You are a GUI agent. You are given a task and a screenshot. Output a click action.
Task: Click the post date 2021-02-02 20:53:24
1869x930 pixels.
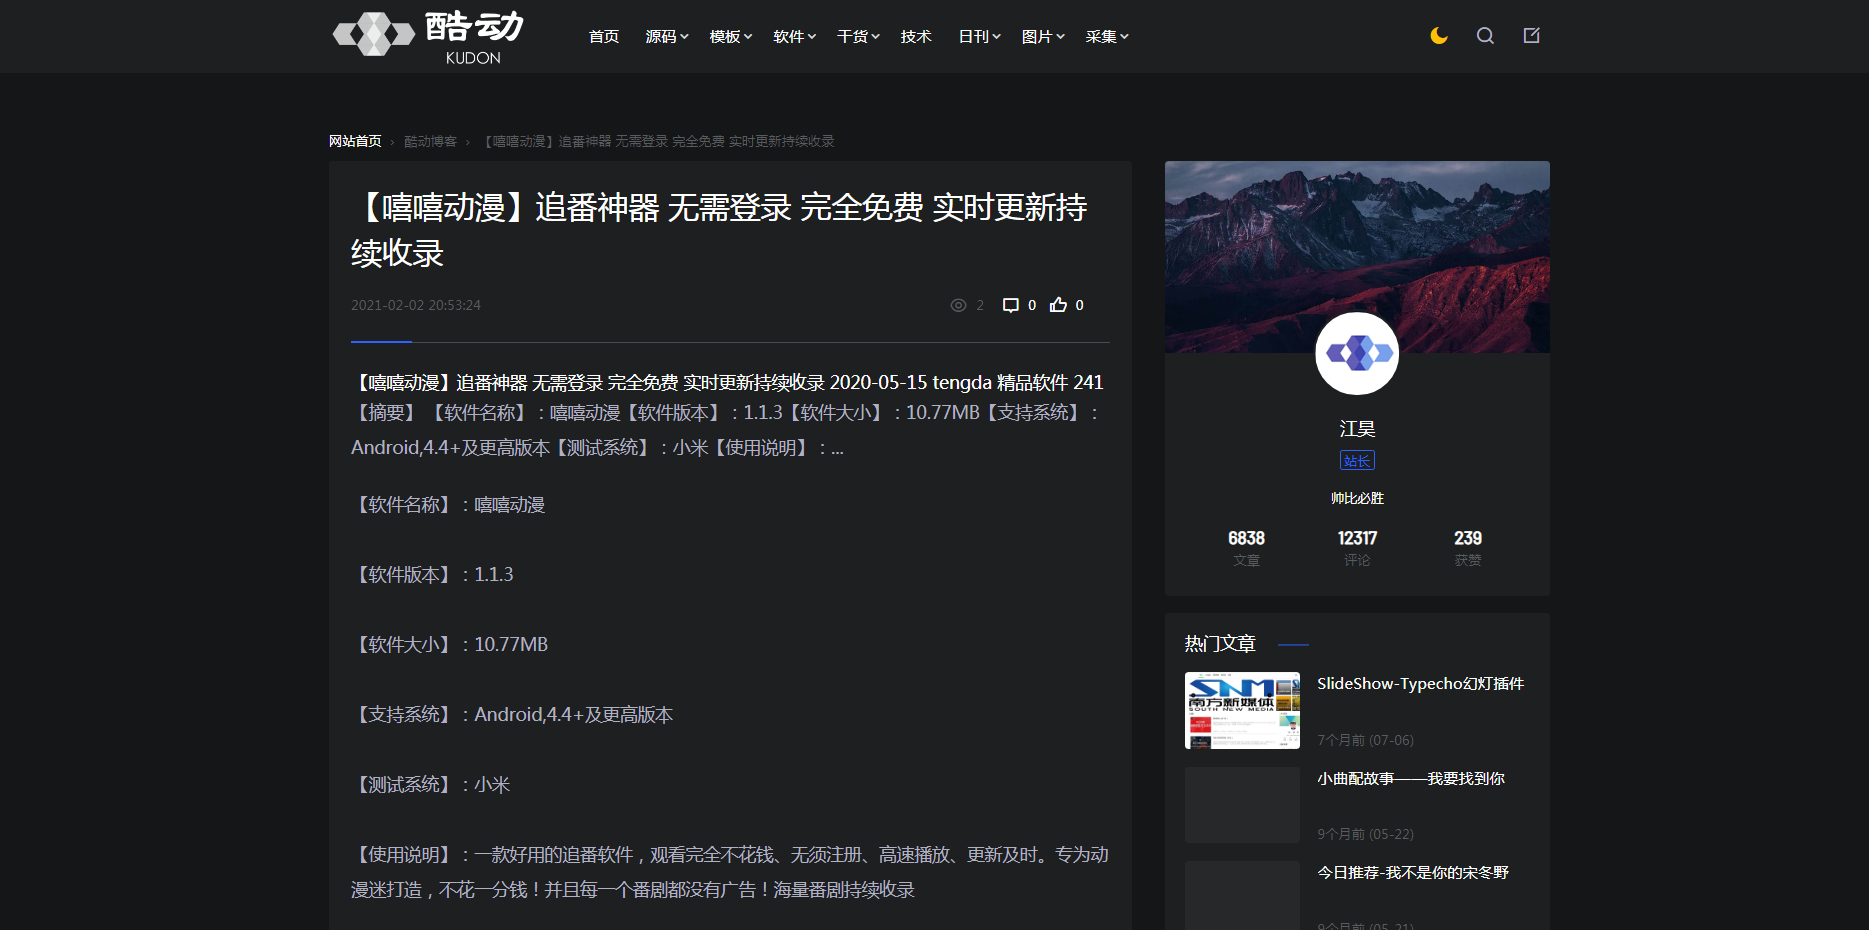[416, 305]
